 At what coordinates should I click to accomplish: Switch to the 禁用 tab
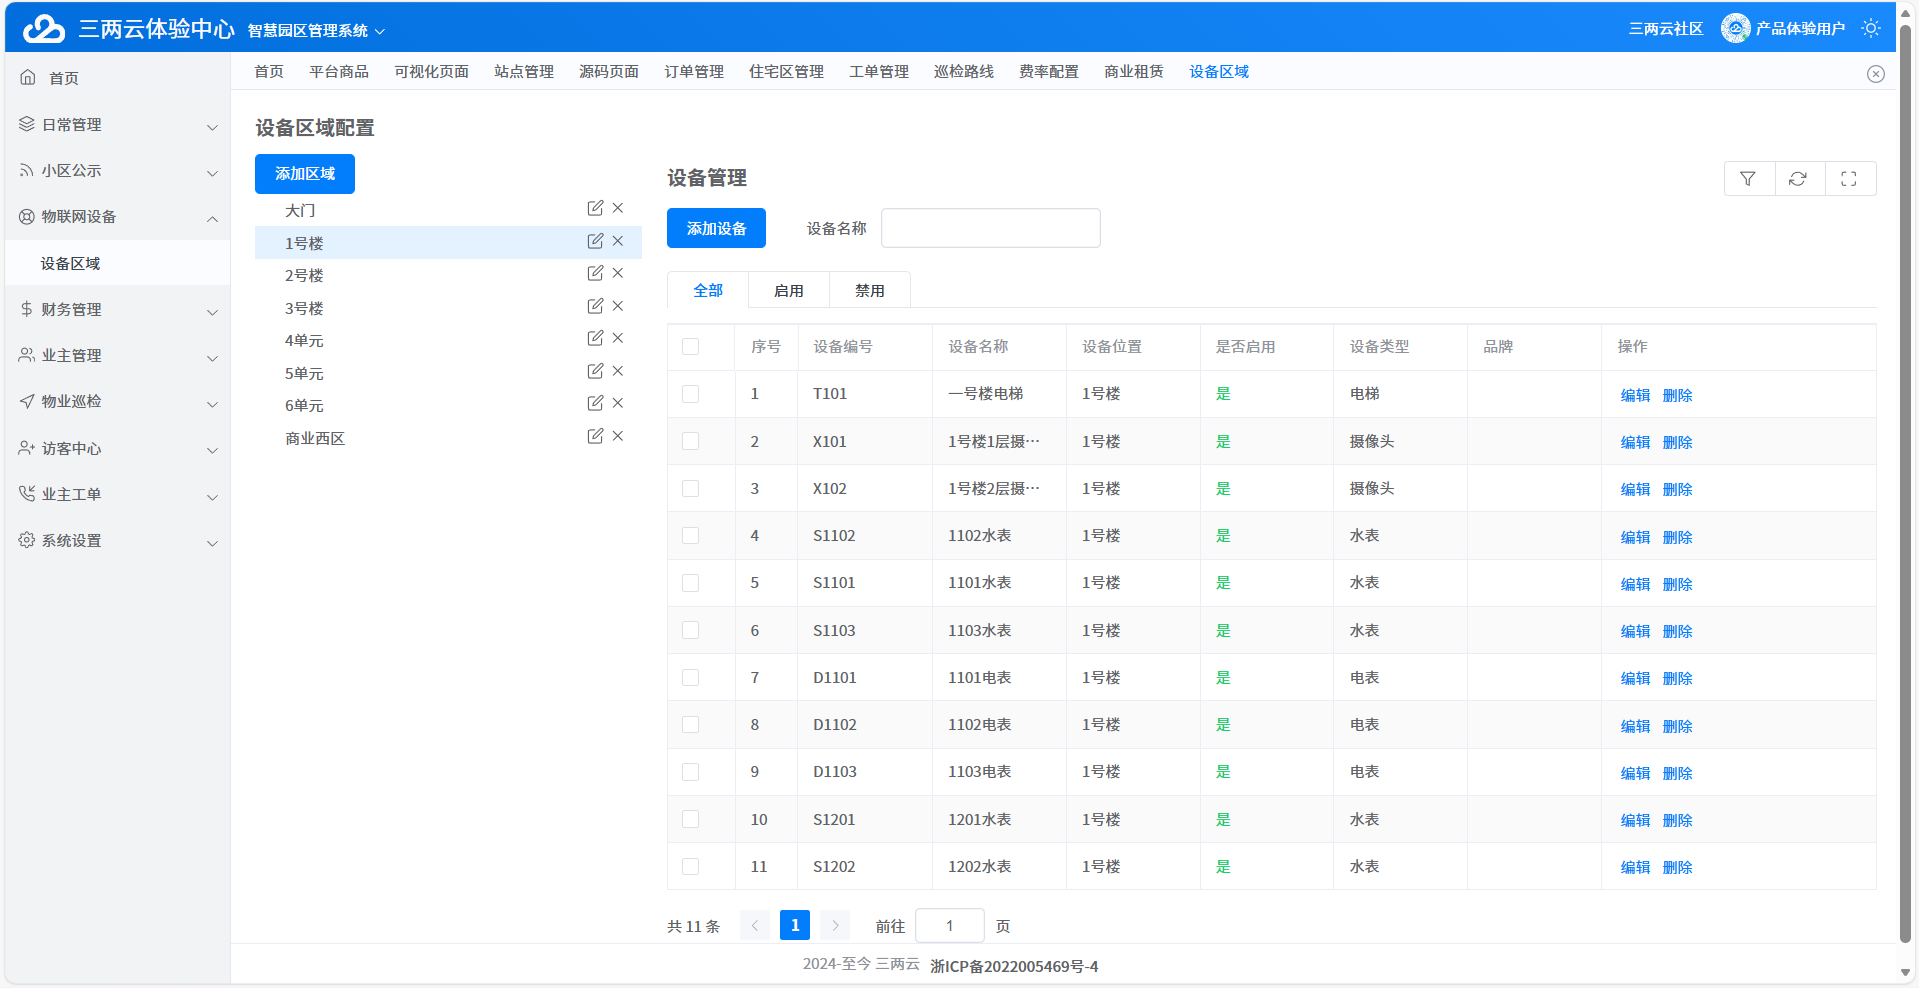click(x=869, y=289)
